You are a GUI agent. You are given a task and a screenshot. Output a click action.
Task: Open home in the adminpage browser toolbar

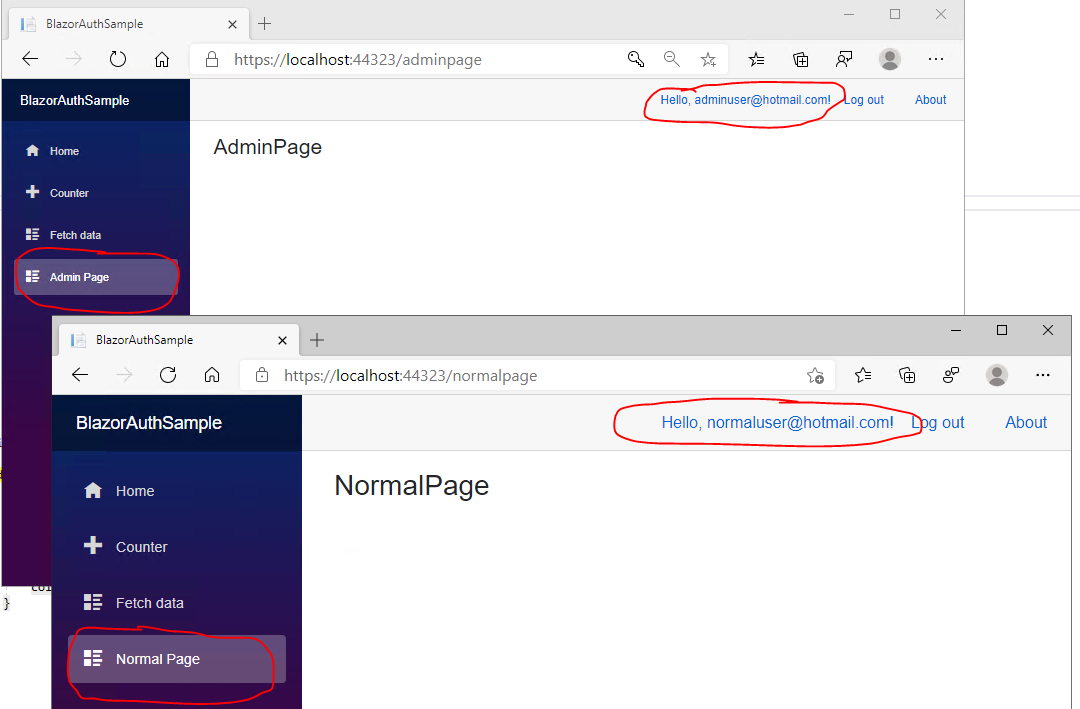click(162, 59)
